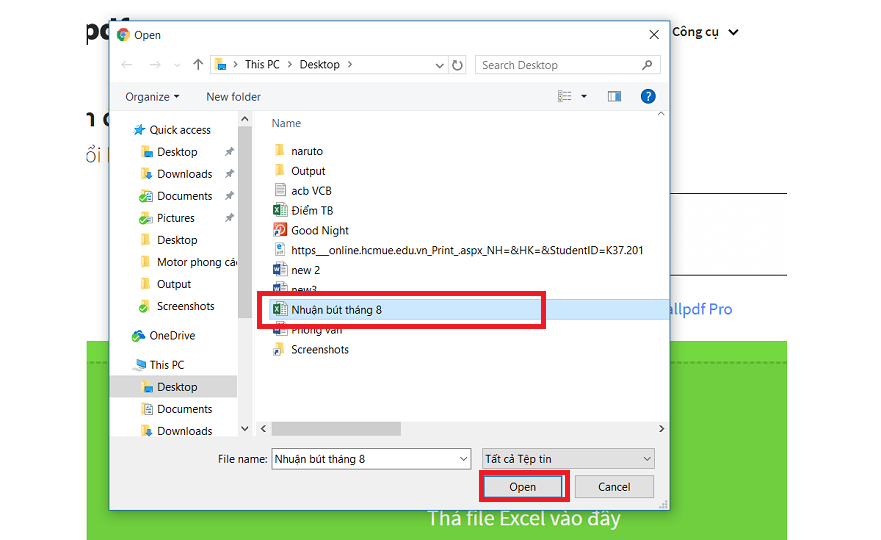Refresh the Desktop folder view

[457, 65]
